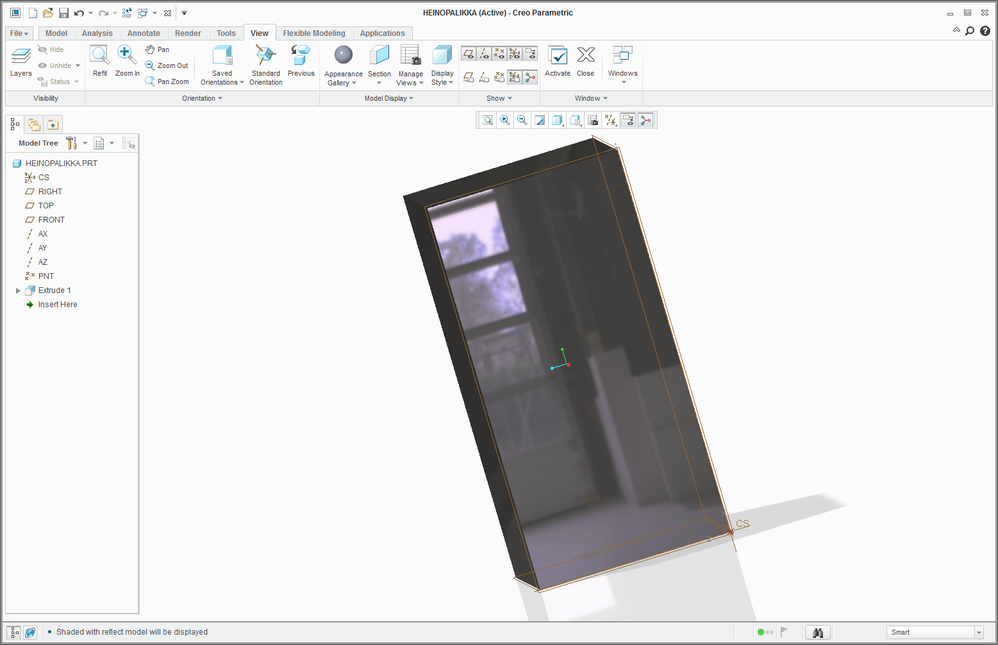Open View Manager in graphics toolbar
The height and width of the screenshot is (645, 998).
(593, 120)
